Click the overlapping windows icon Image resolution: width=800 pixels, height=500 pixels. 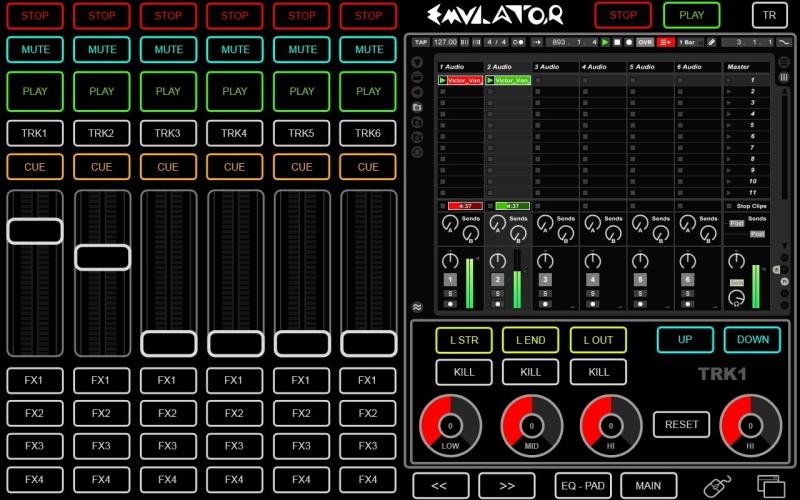point(768,487)
